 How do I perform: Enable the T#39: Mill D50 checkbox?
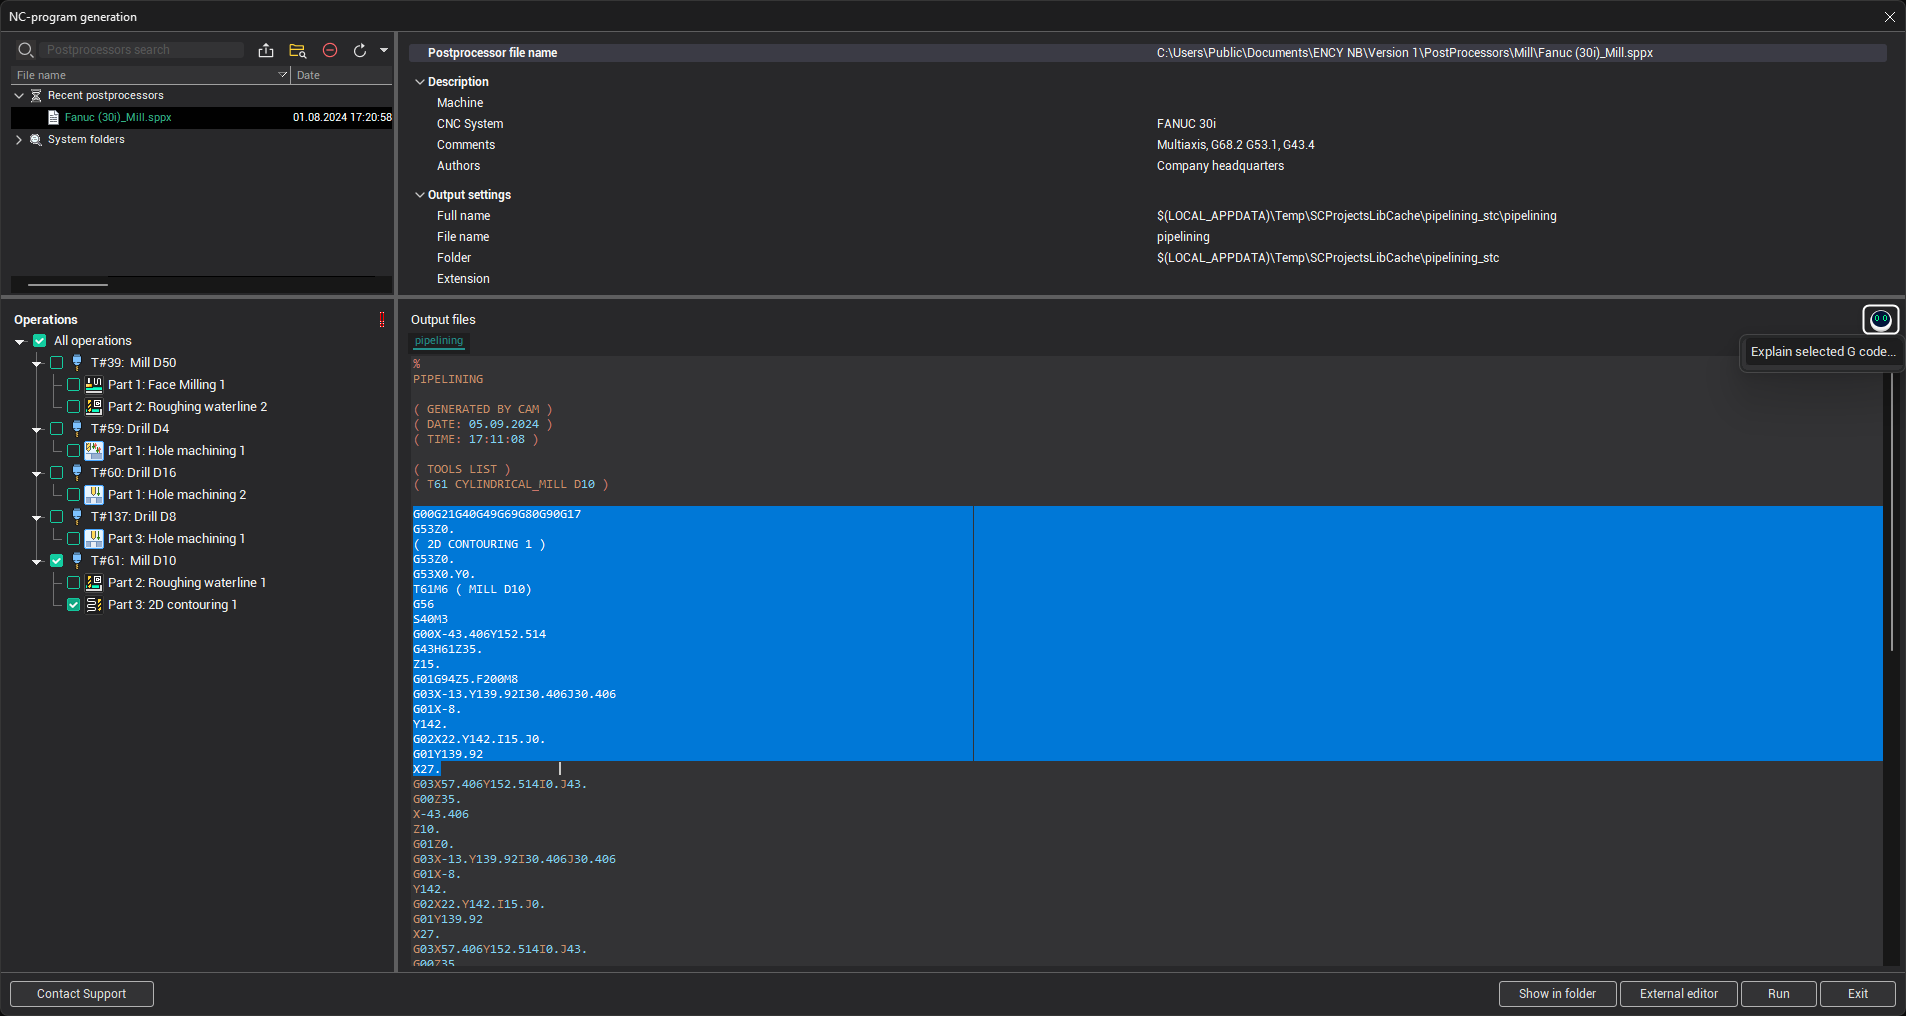tap(57, 362)
